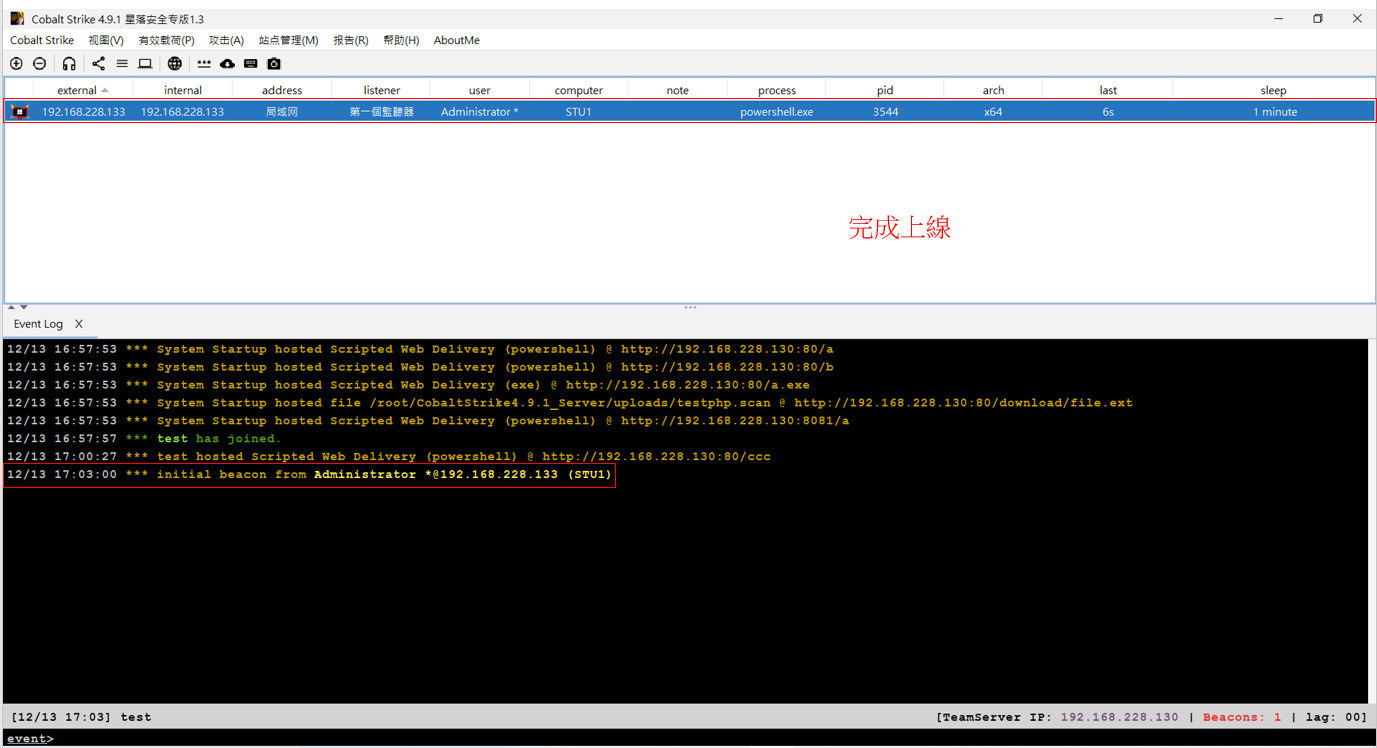Sort by the pid column header

click(885, 90)
